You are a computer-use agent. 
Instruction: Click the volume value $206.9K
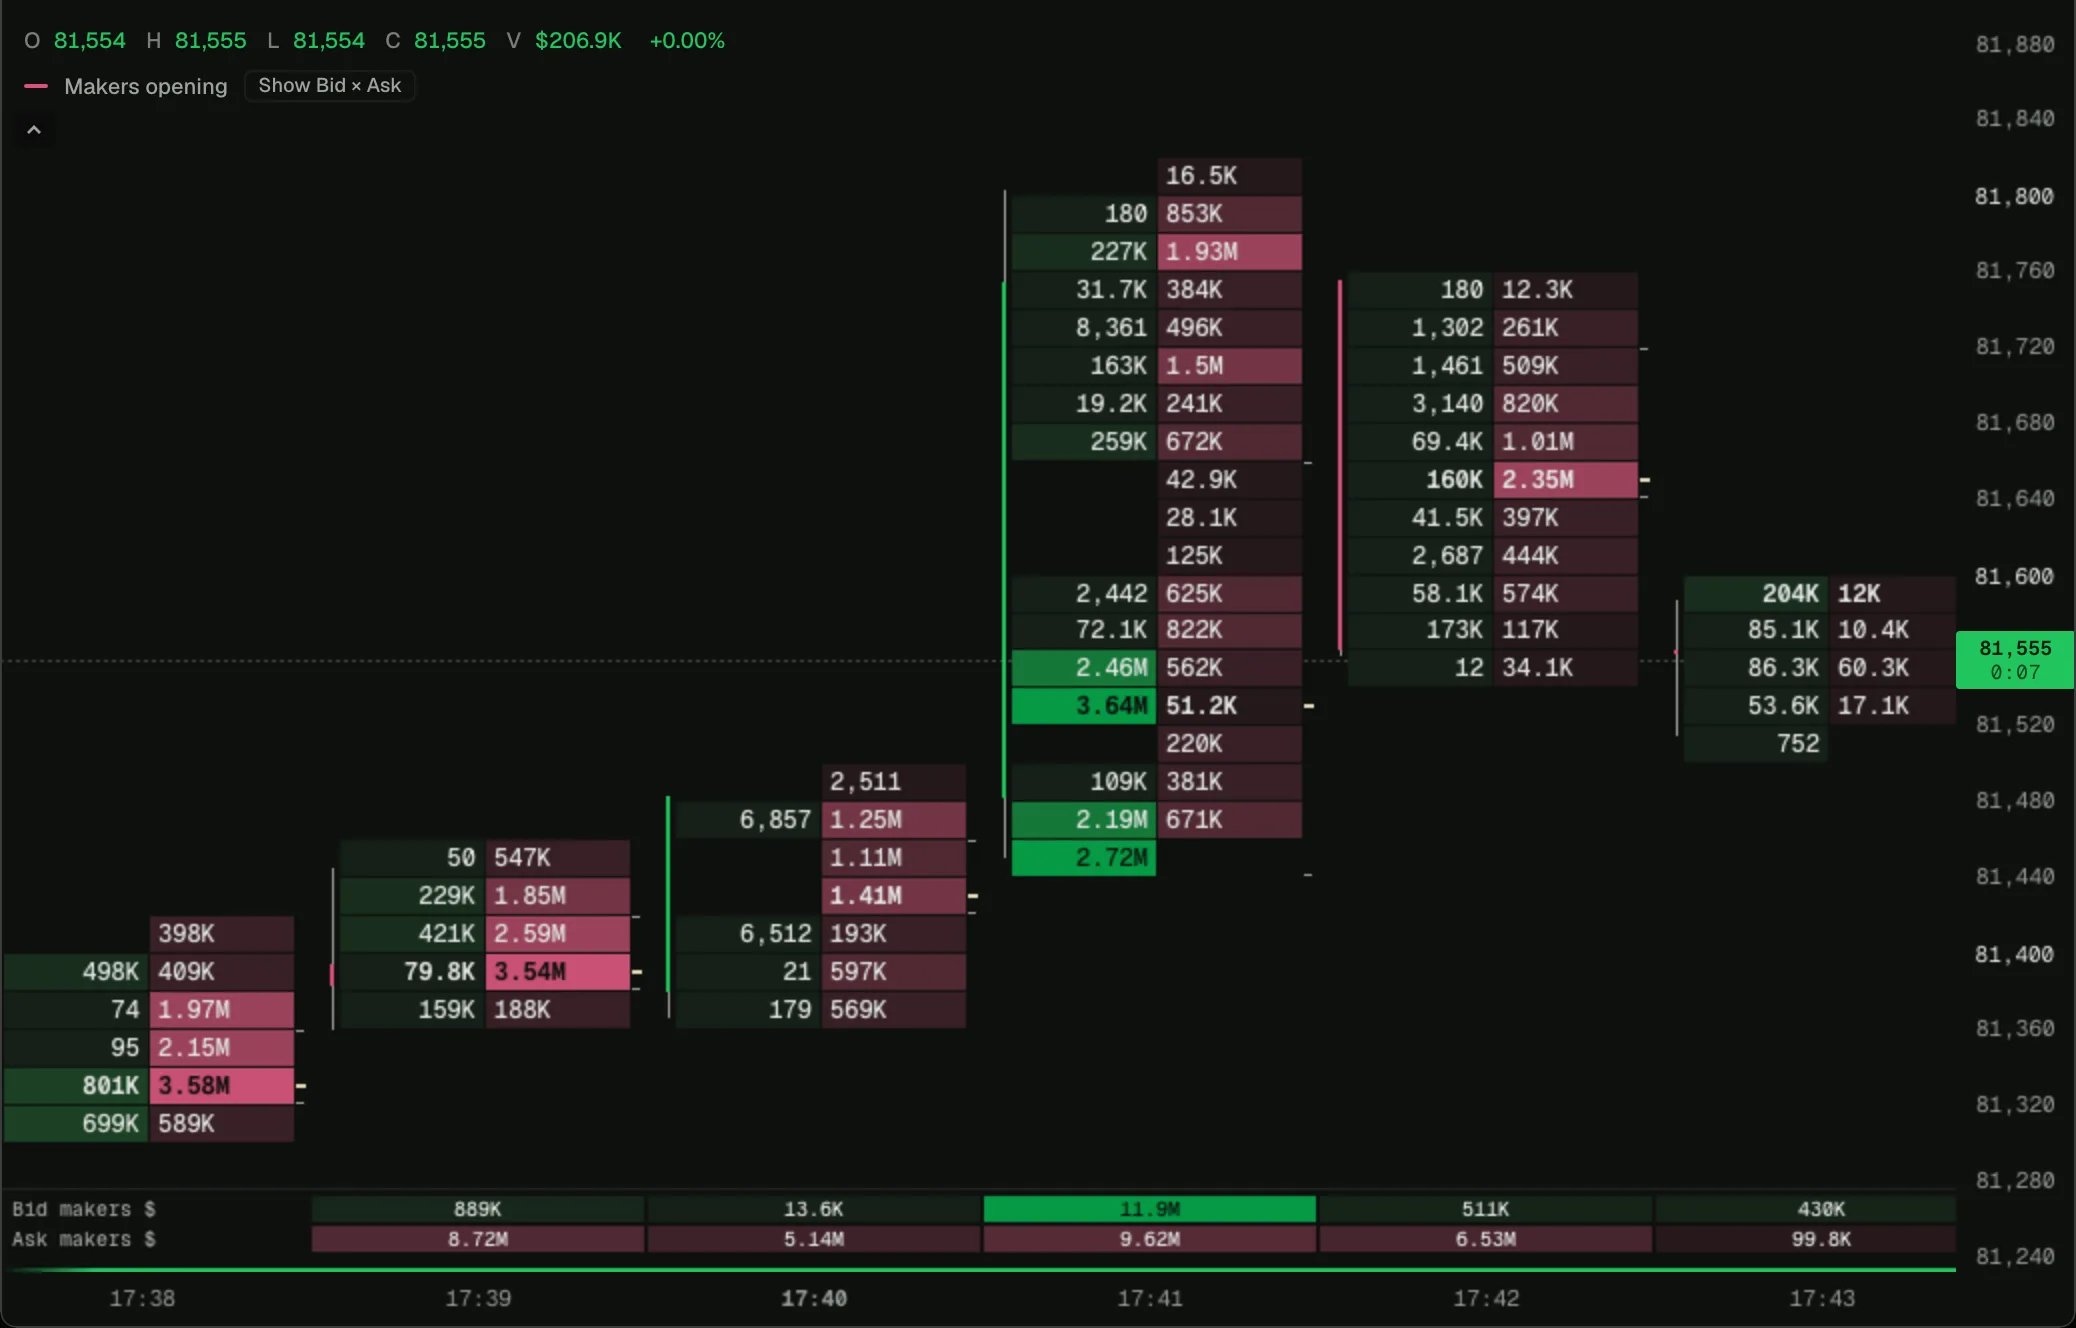tap(578, 41)
